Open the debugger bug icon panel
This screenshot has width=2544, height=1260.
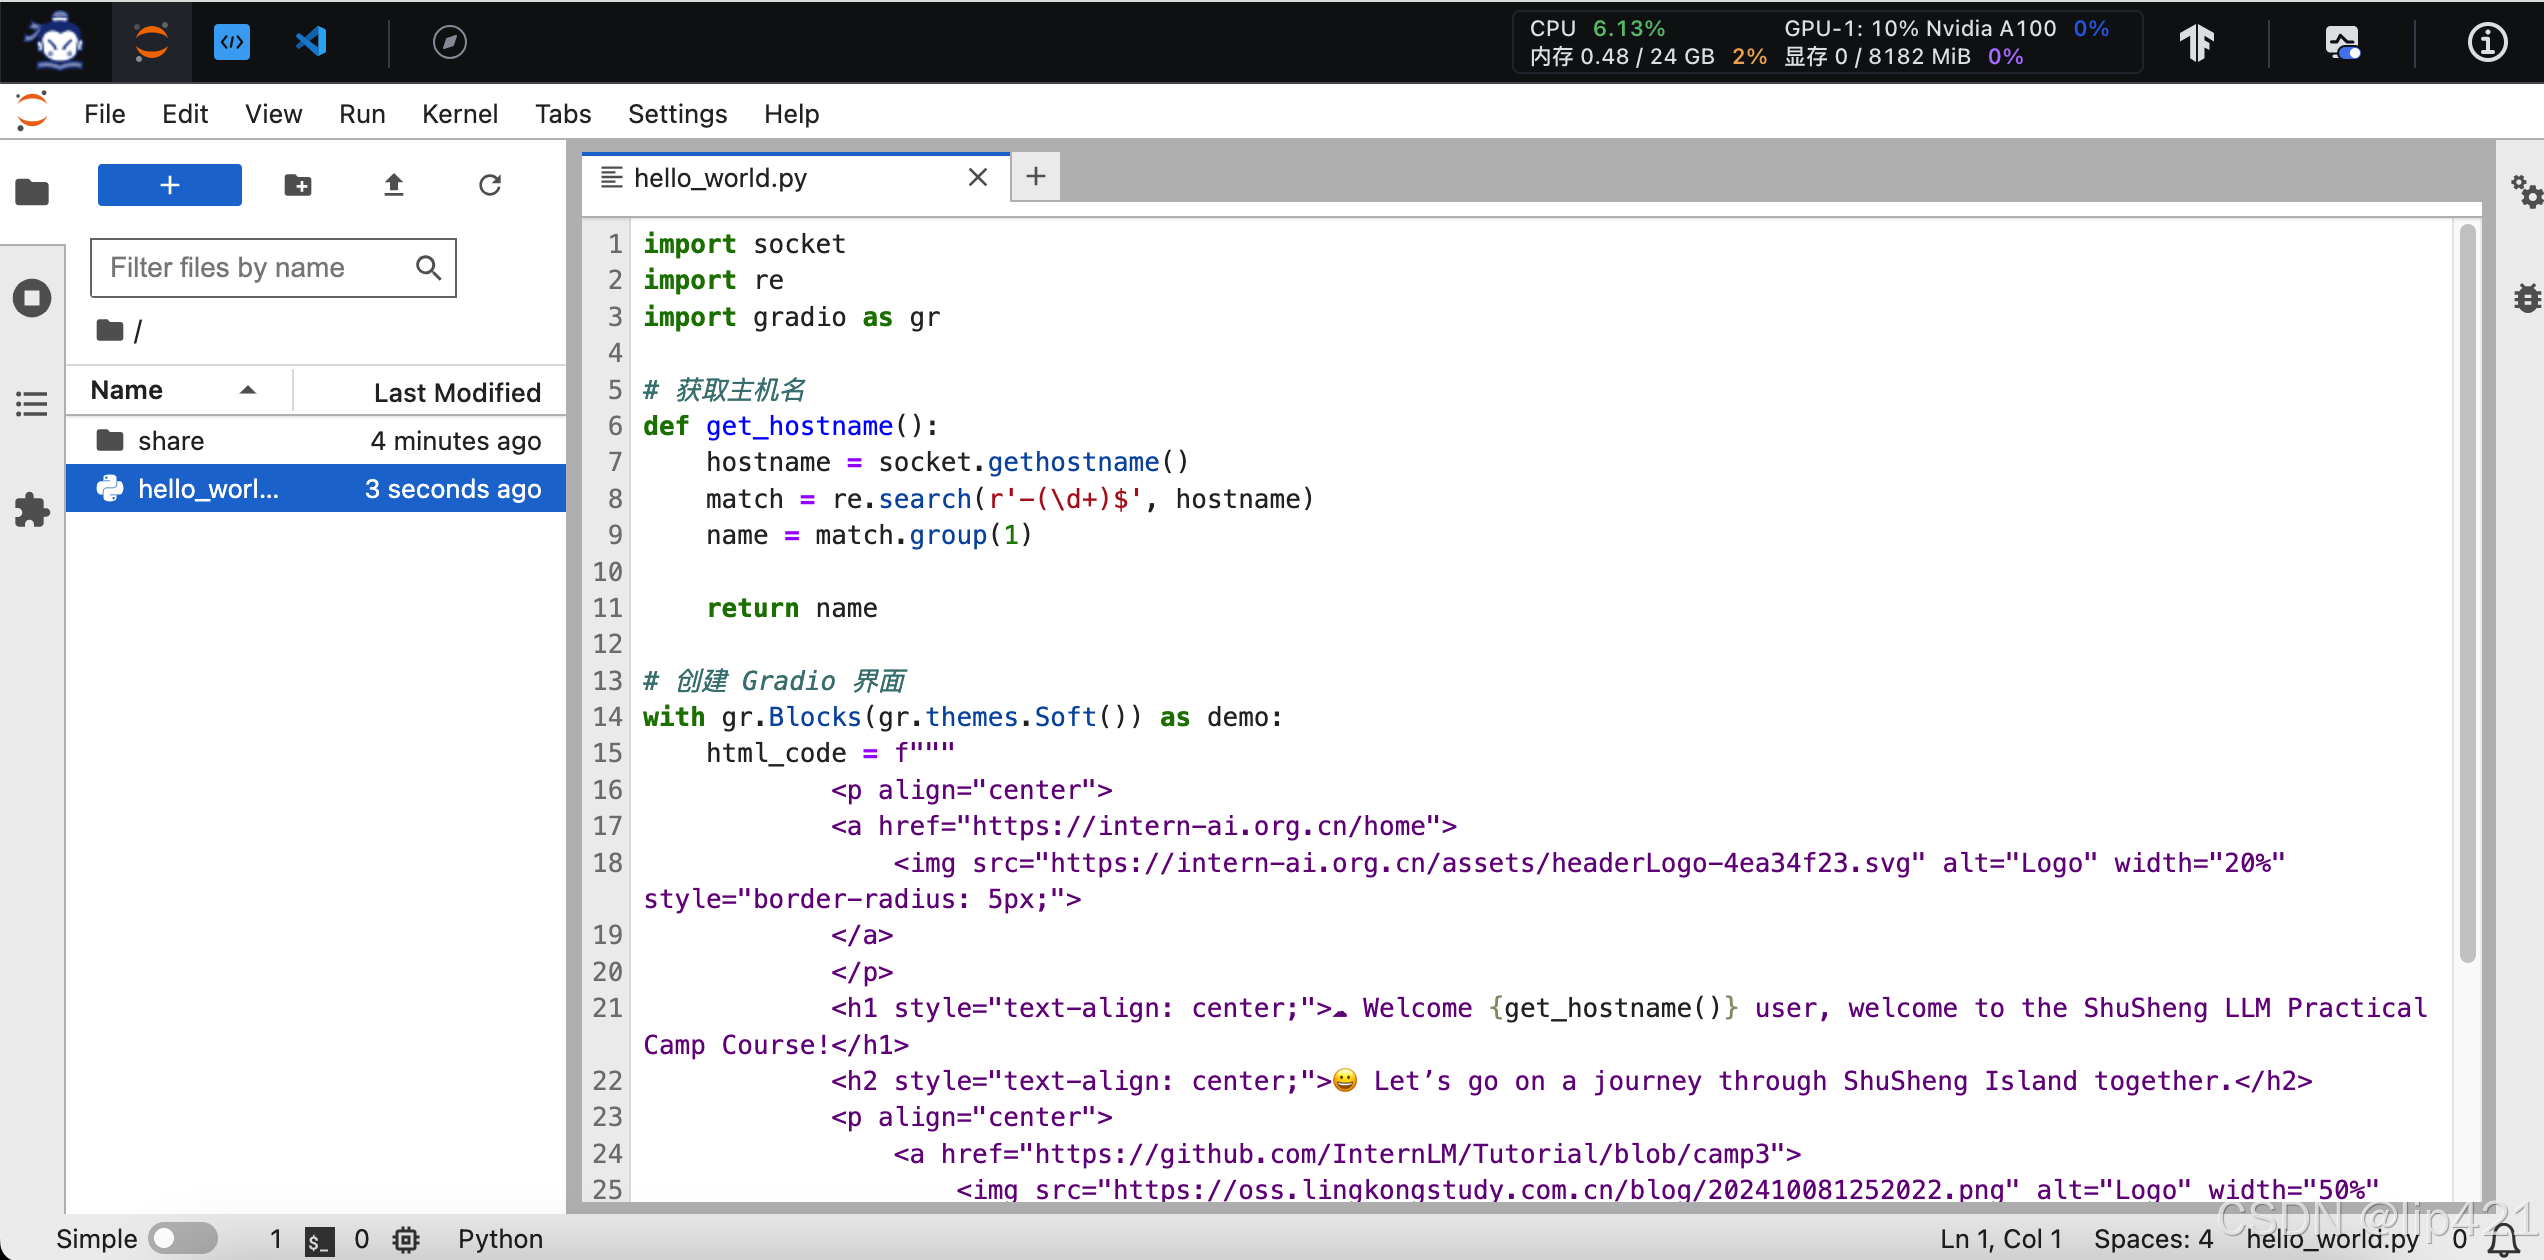click(x=2526, y=298)
